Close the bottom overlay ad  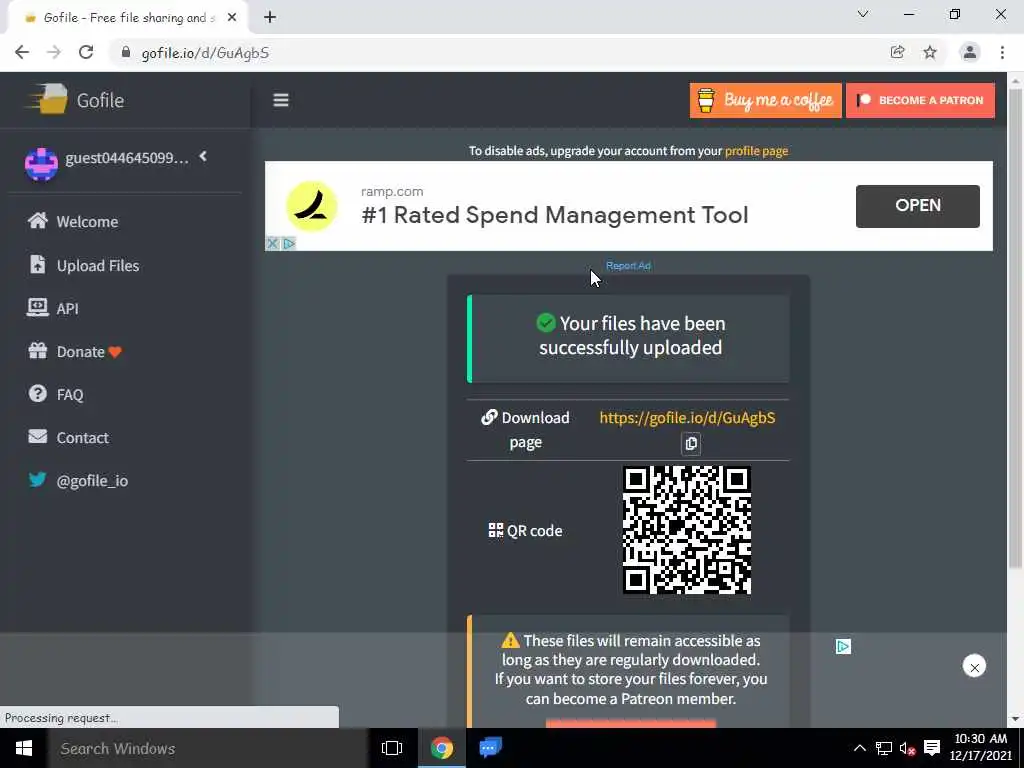tap(974, 667)
